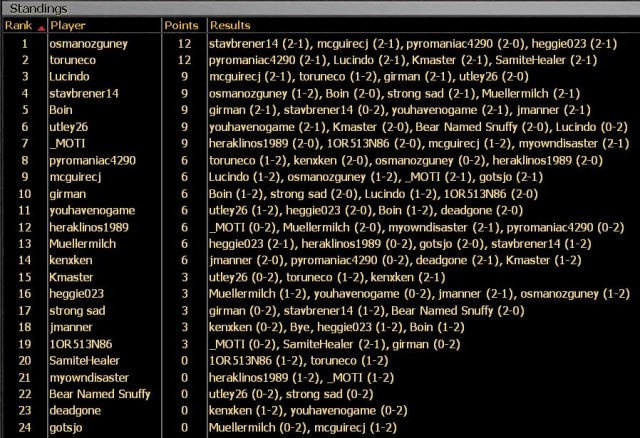Select player mcguirecj in the Player column
The width and height of the screenshot is (640, 438).
click(x=75, y=177)
